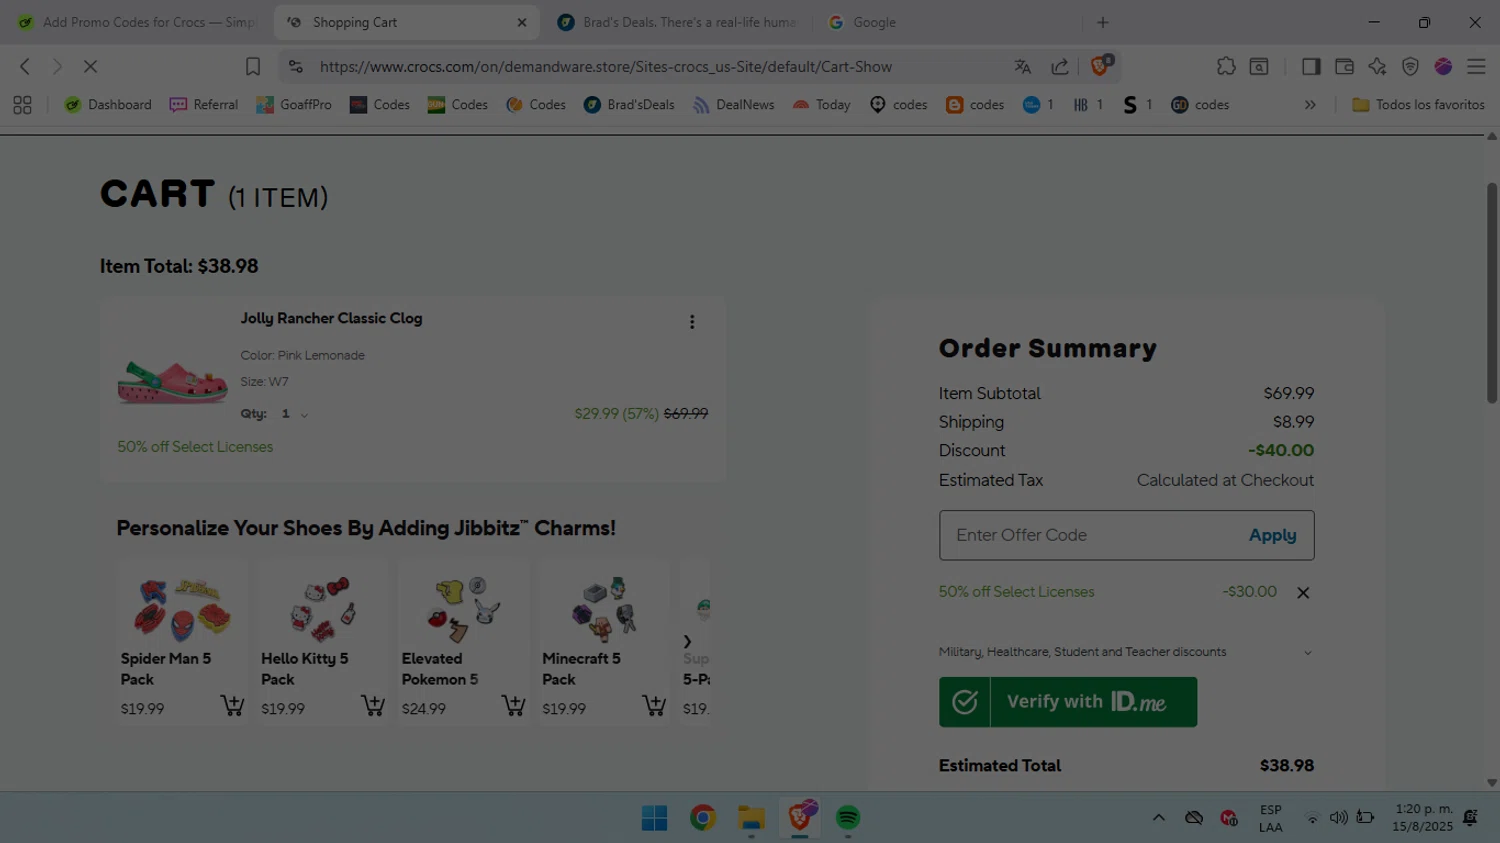Launch Chrome from the taskbar
The width and height of the screenshot is (1500, 843).
(x=703, y=818)
